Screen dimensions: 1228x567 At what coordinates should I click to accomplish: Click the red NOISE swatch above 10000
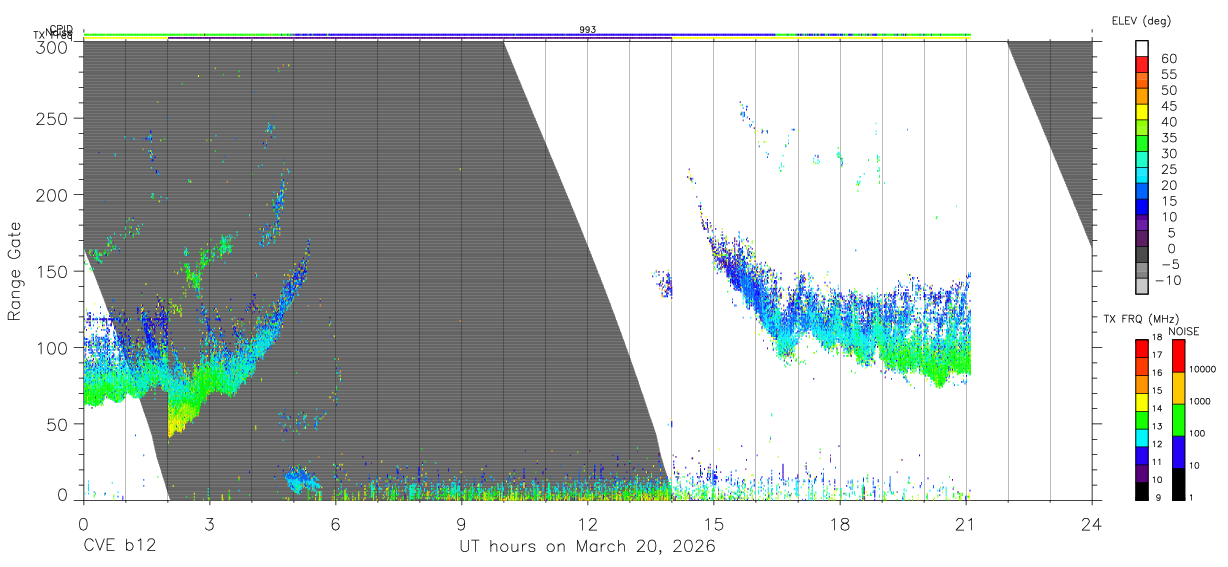pyautogui.click(x=1178, y=356)
